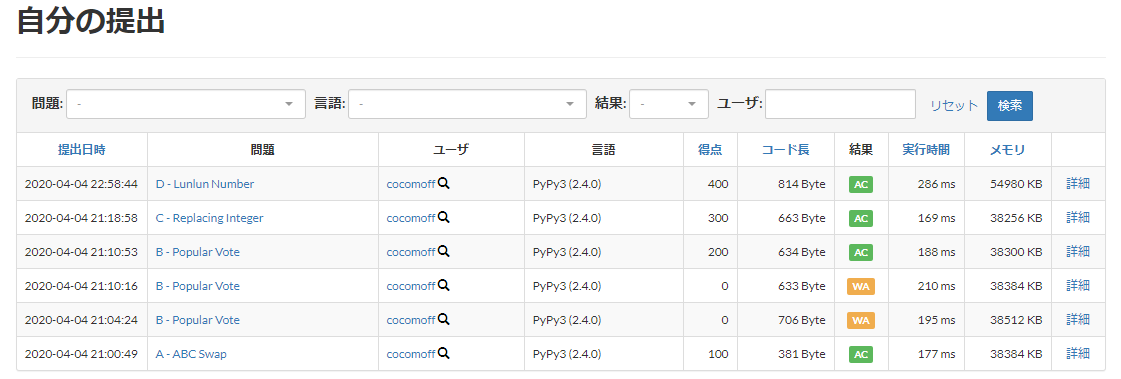Click code length 814 Byte
Screen dimensions: 1121x379
coord(802,184)
